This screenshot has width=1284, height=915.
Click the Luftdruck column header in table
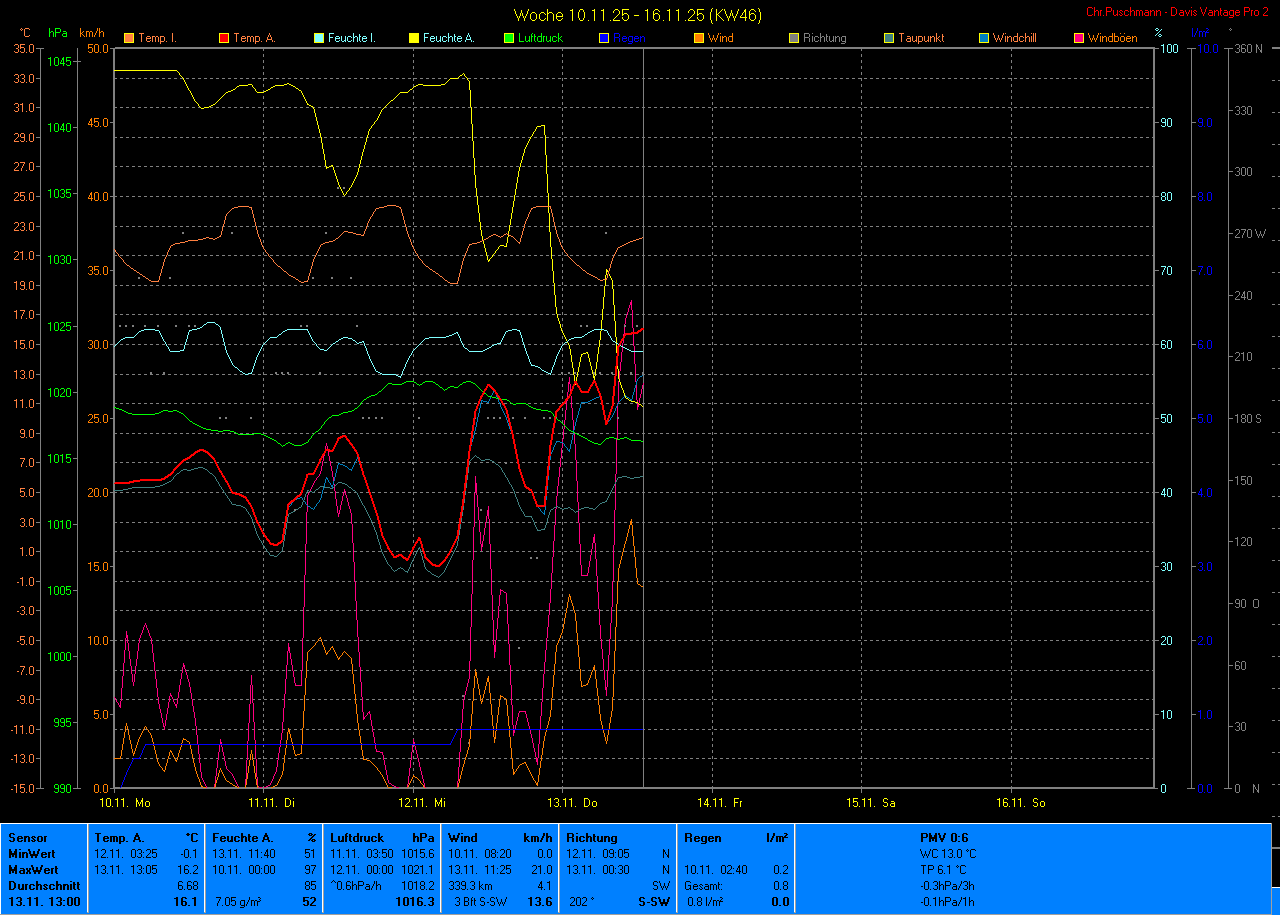pyautogui.click(x=357, y=837)
